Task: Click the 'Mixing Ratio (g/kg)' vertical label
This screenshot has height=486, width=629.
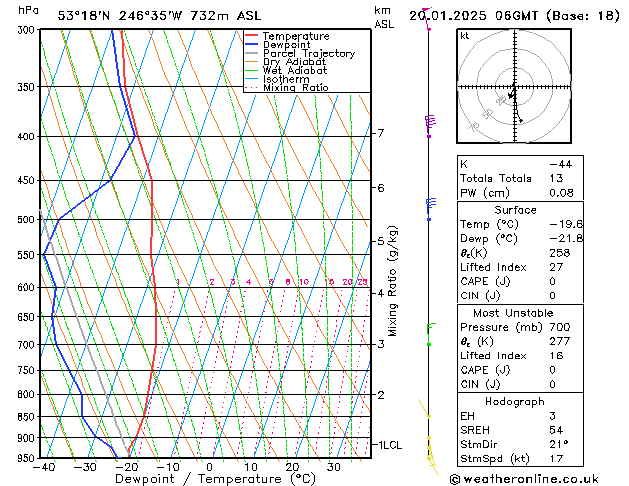Action: (x=392, y=281)
